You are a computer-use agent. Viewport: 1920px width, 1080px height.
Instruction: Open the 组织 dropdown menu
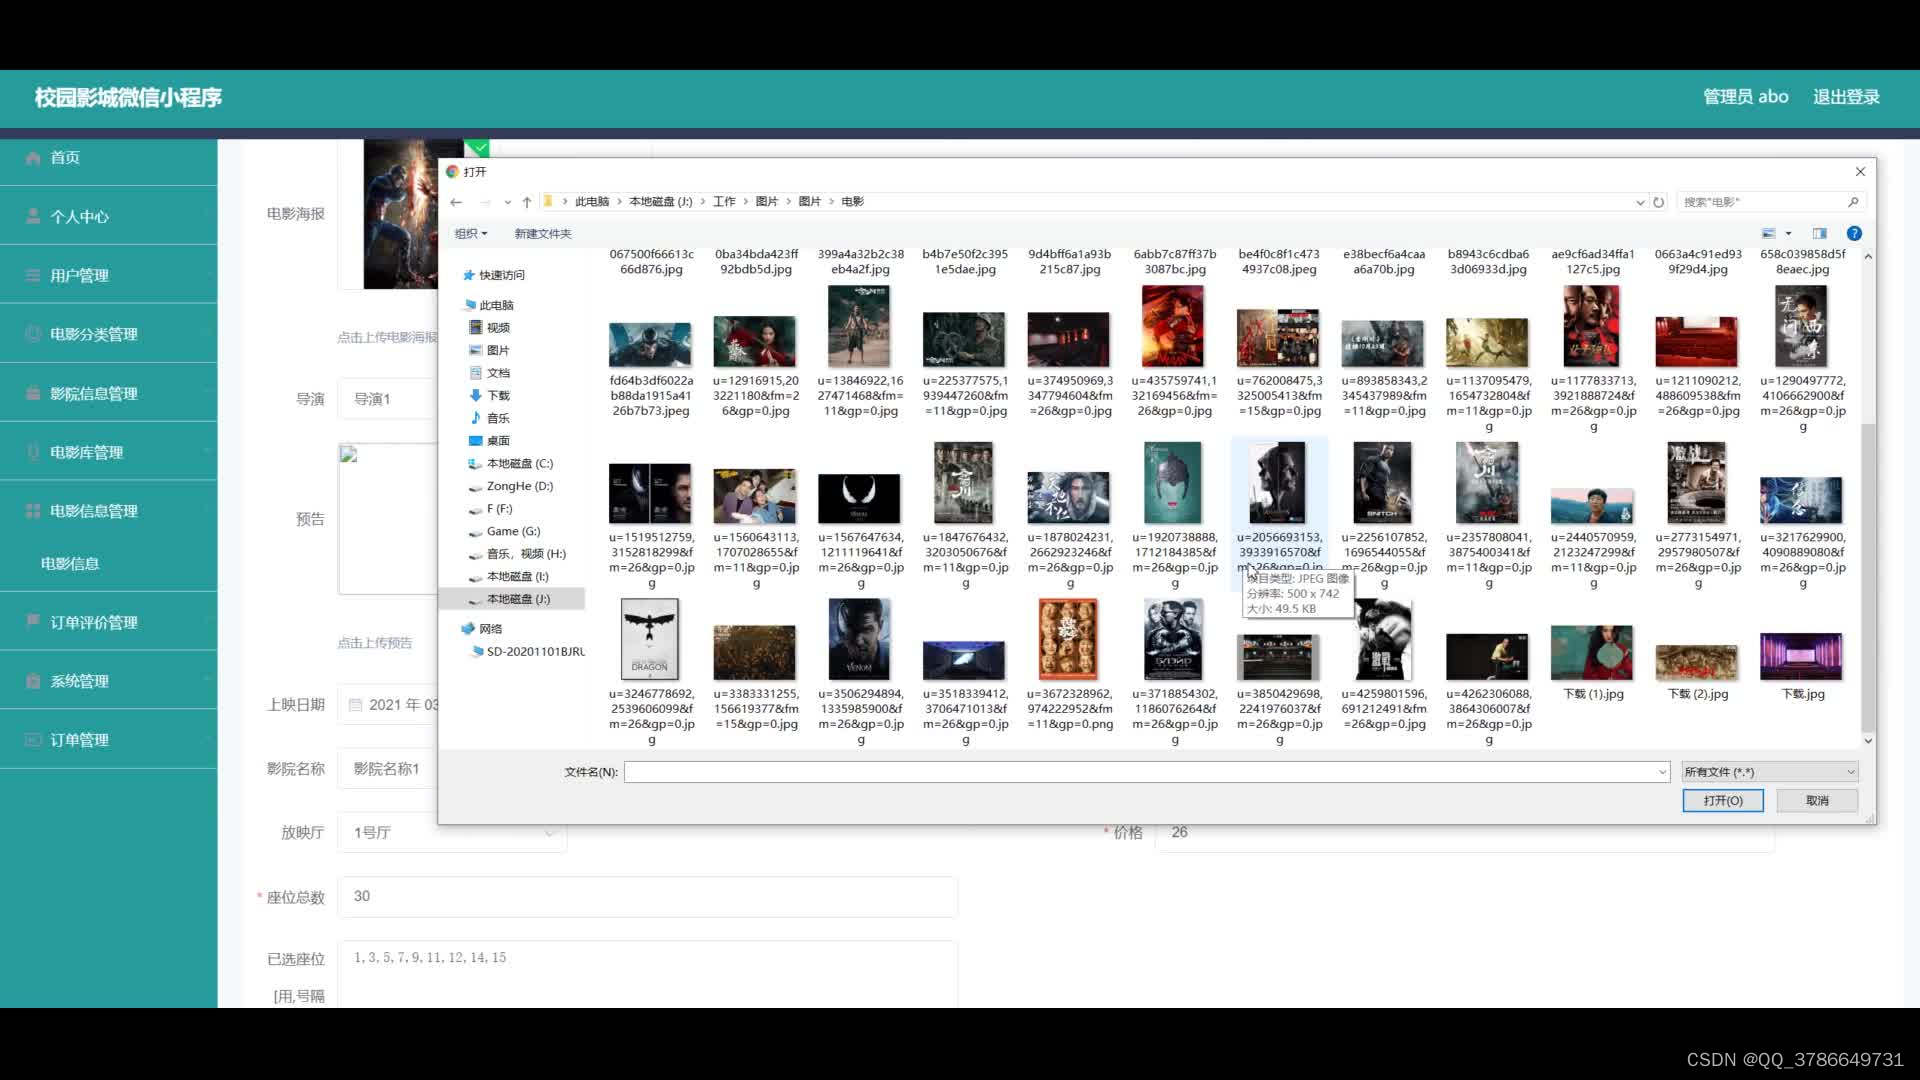click(x=471, y=234)
